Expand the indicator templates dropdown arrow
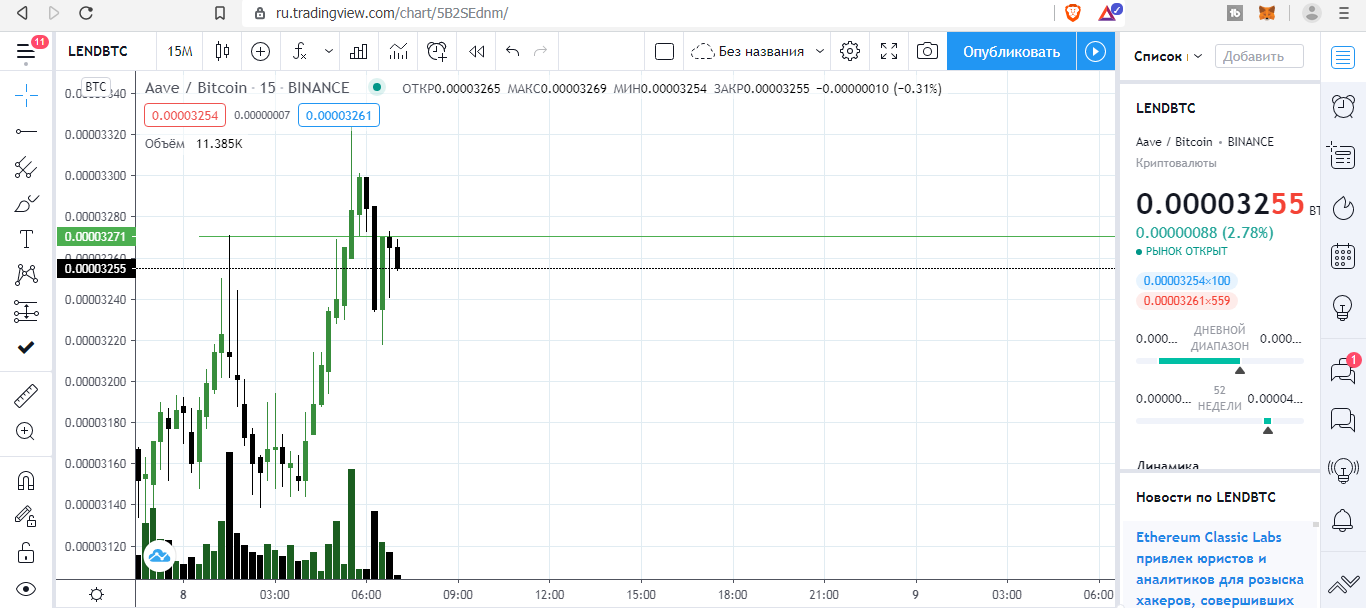Image resolution: width=1366 pixels, height=608 pixels. (x=328, y=51)
